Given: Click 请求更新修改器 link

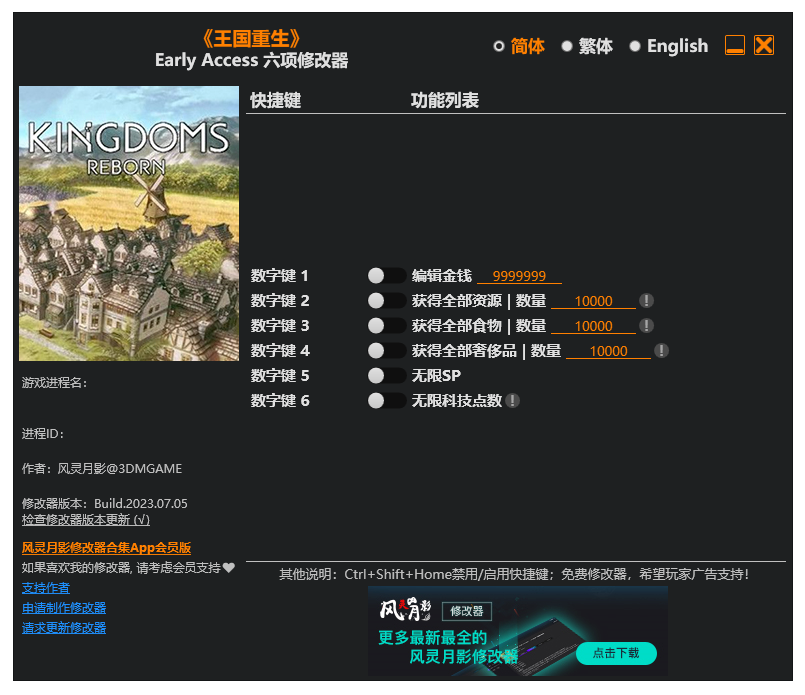Looking at the screenshot, I should 64,628.
